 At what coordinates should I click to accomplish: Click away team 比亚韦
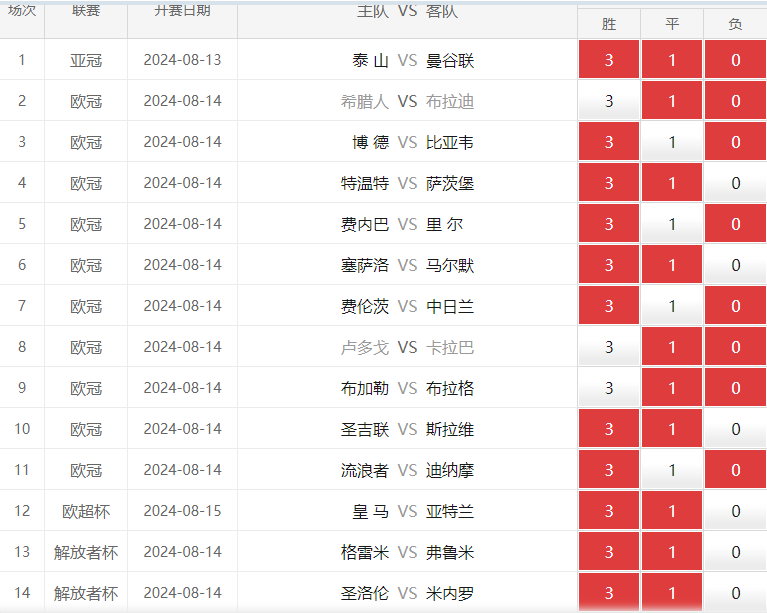(x=450, y=143)
